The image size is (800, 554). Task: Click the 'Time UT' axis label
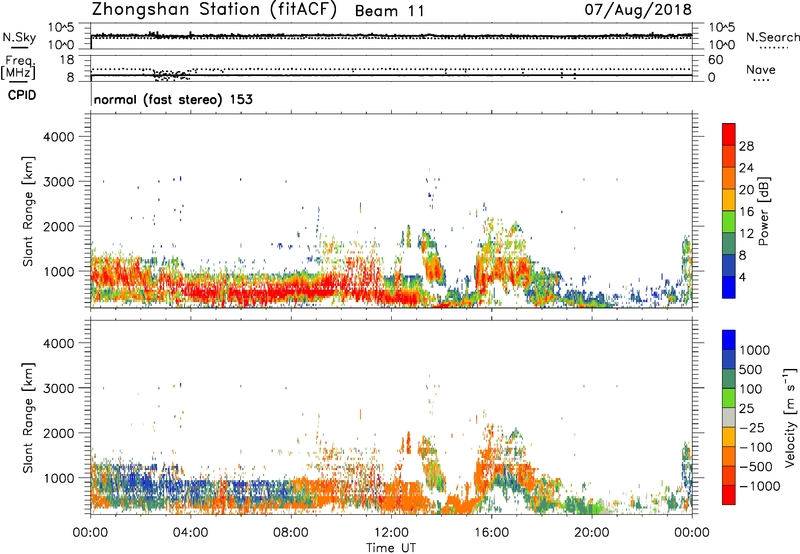click(391, 548)
